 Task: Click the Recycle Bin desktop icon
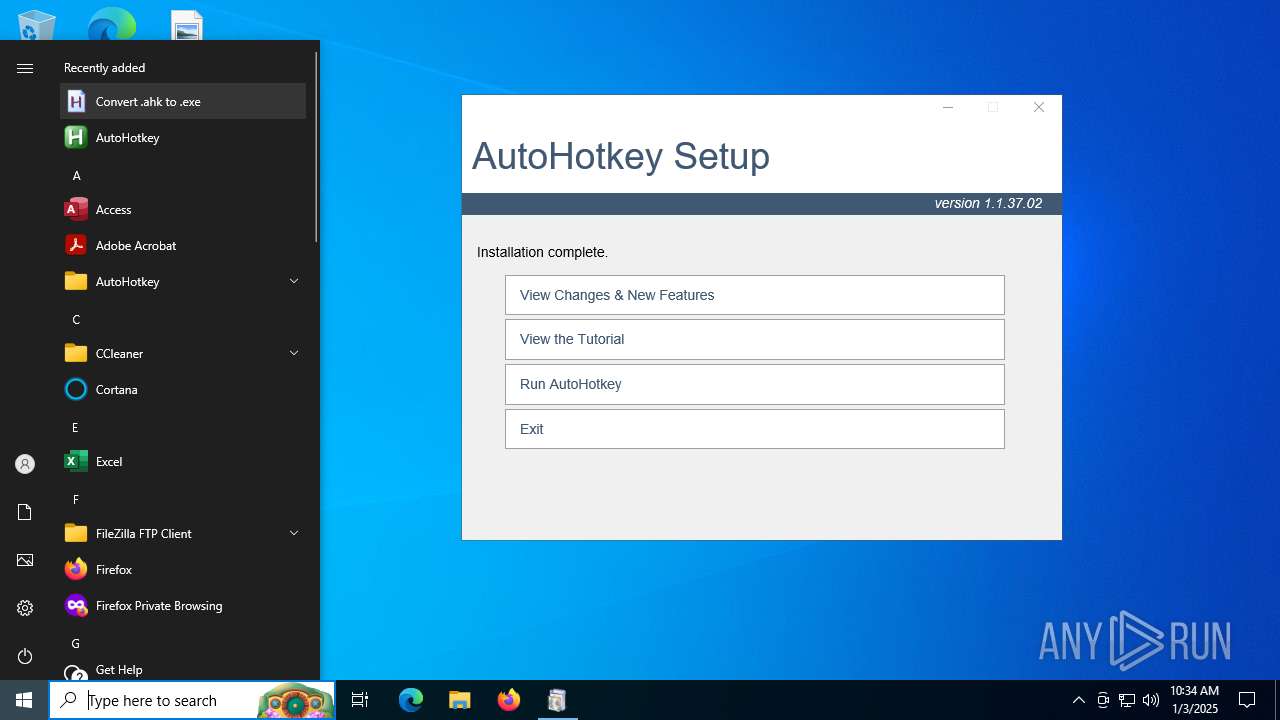(x=37, y=25)
